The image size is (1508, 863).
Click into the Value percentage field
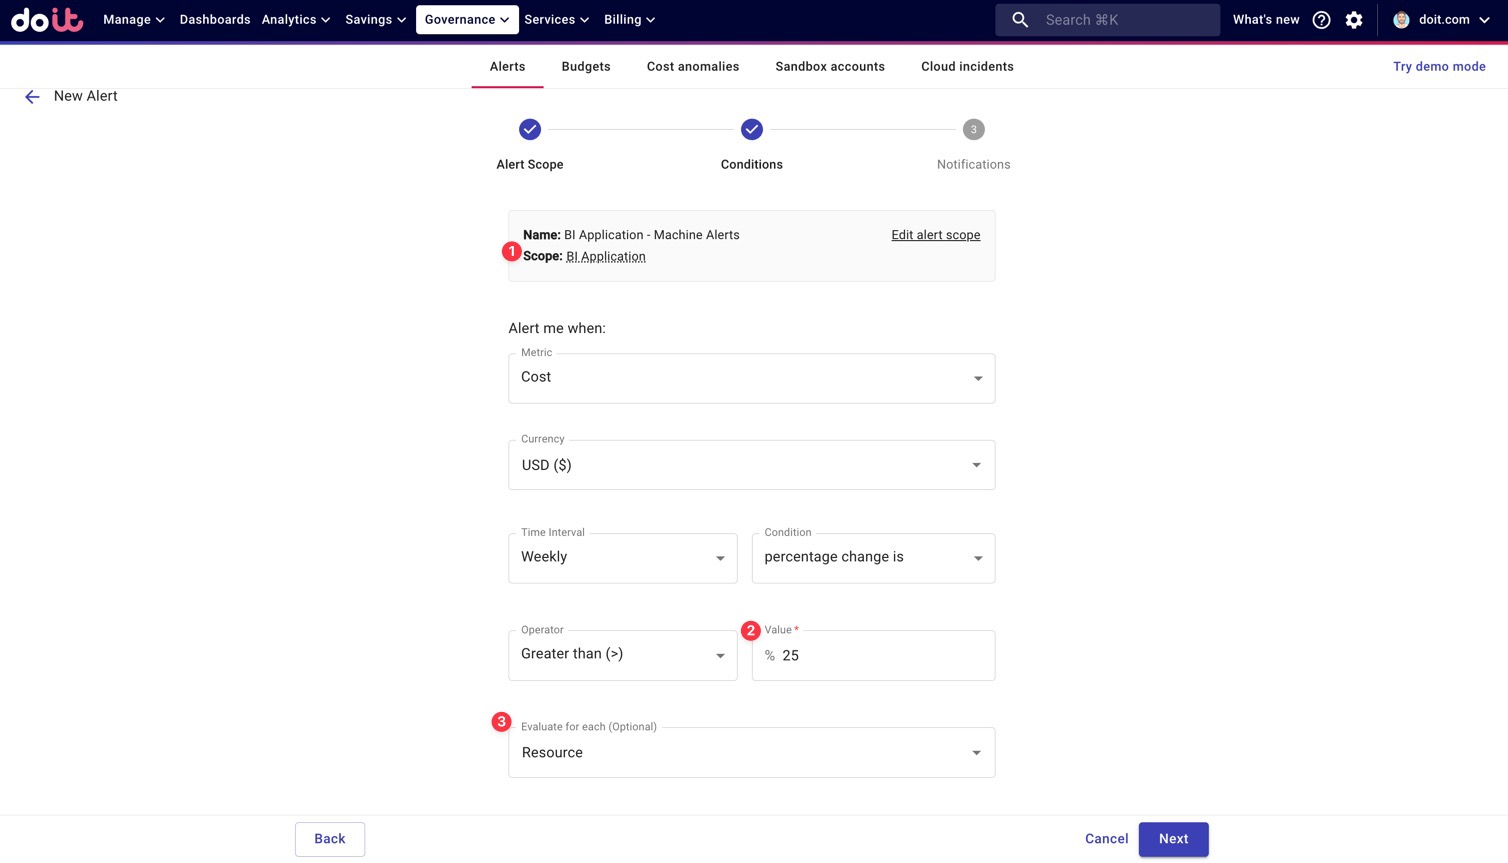pos(880,656)
